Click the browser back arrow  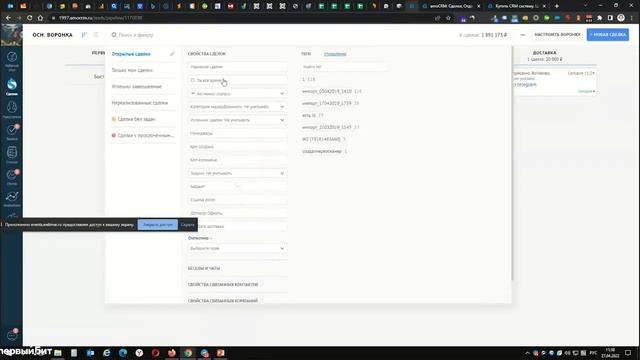[x=8, y=18]
